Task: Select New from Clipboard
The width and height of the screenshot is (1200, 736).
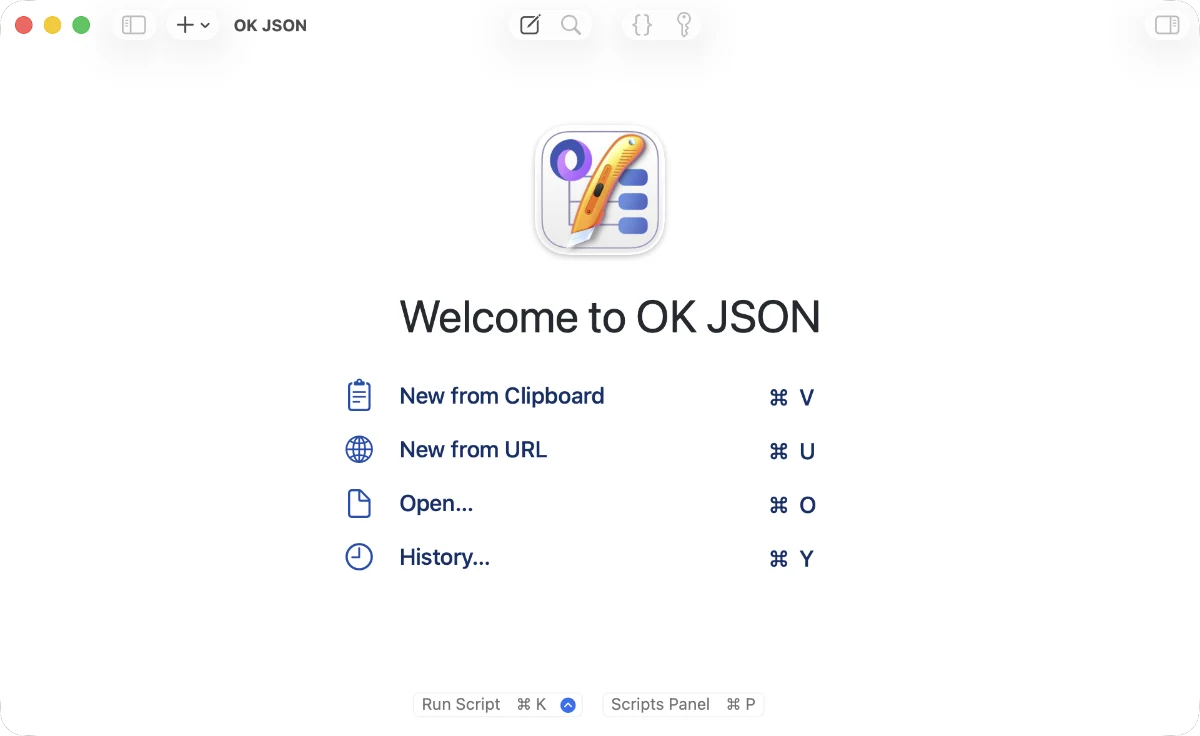Action: (x=502, y=396)
